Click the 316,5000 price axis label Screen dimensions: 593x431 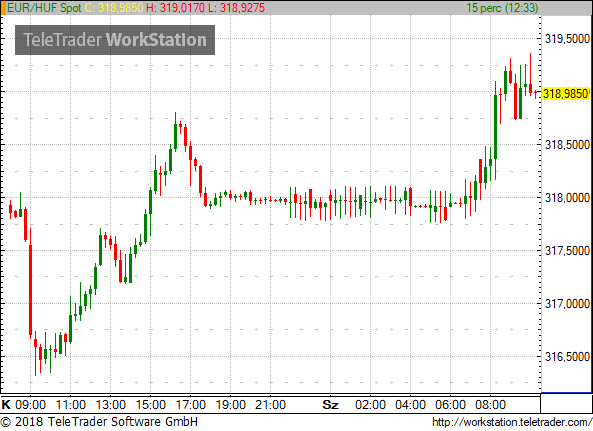pyautogui.click(x=567, y=357)
